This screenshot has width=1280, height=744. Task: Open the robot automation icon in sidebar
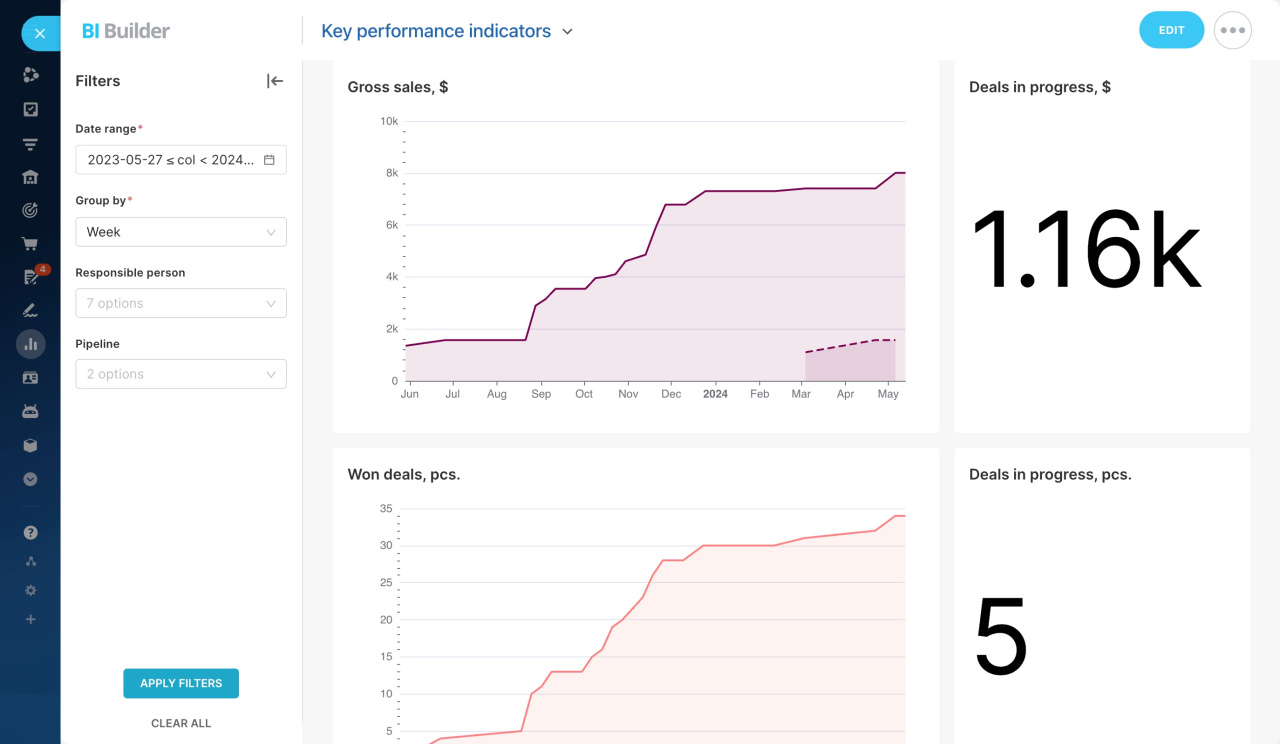tap(30, 411)
